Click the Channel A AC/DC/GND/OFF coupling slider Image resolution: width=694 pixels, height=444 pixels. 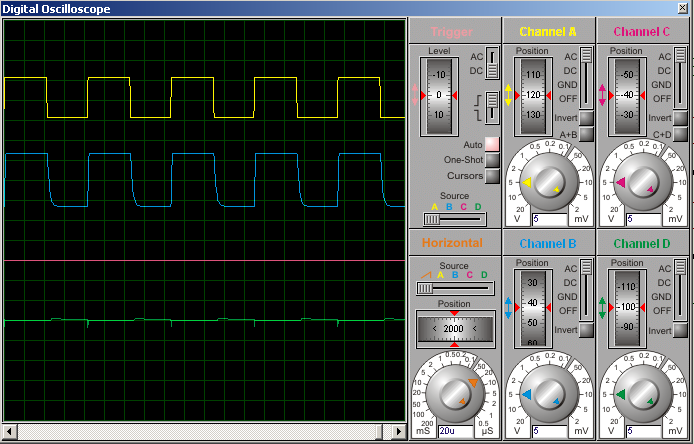(x=588, y=78)
